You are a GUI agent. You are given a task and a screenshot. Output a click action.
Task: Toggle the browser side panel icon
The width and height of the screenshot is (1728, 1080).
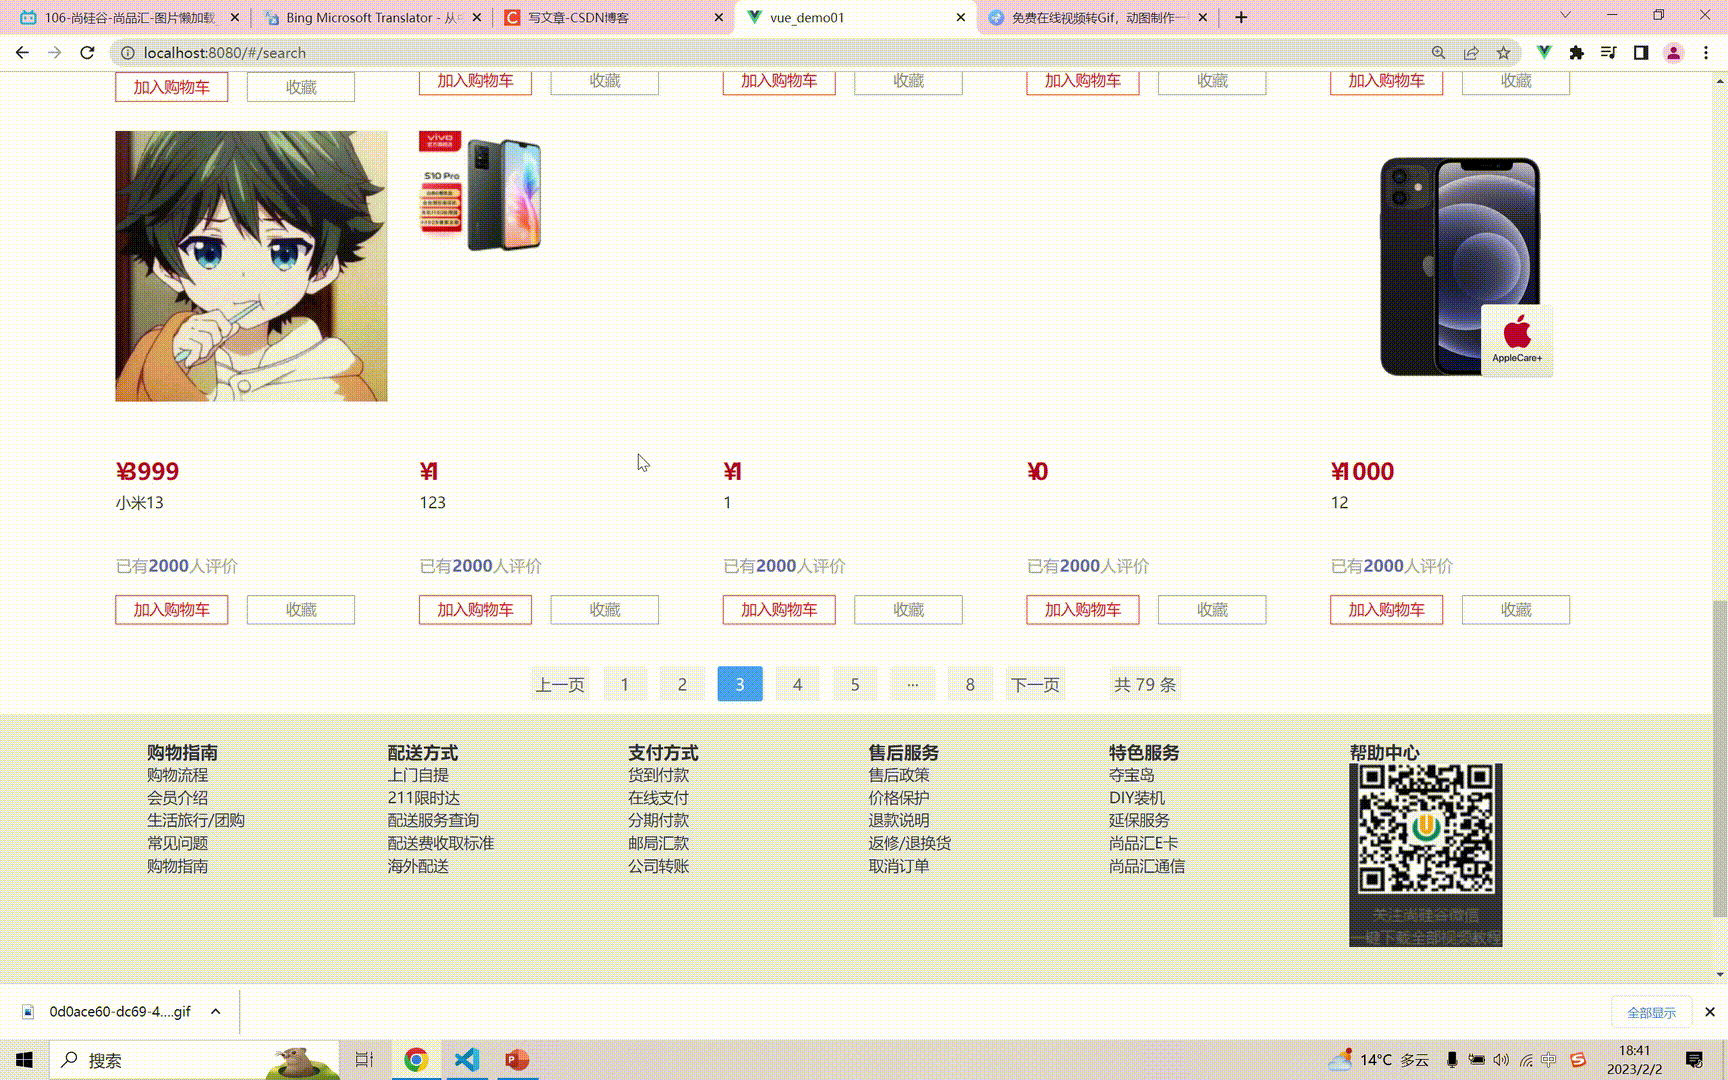[1641, 53]
